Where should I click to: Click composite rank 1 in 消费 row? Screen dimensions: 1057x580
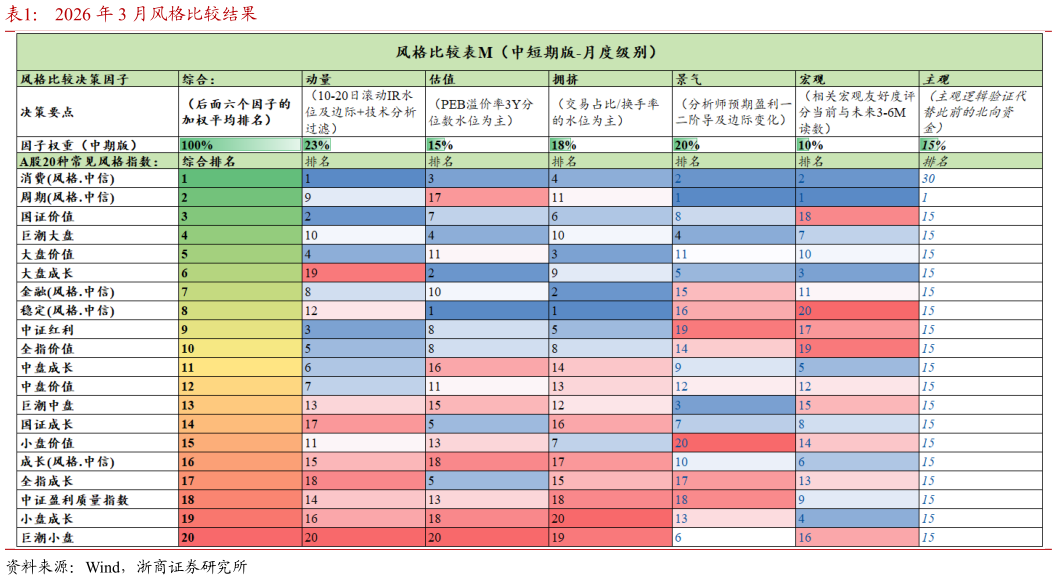pyautogui.click(x=241, y=179)
